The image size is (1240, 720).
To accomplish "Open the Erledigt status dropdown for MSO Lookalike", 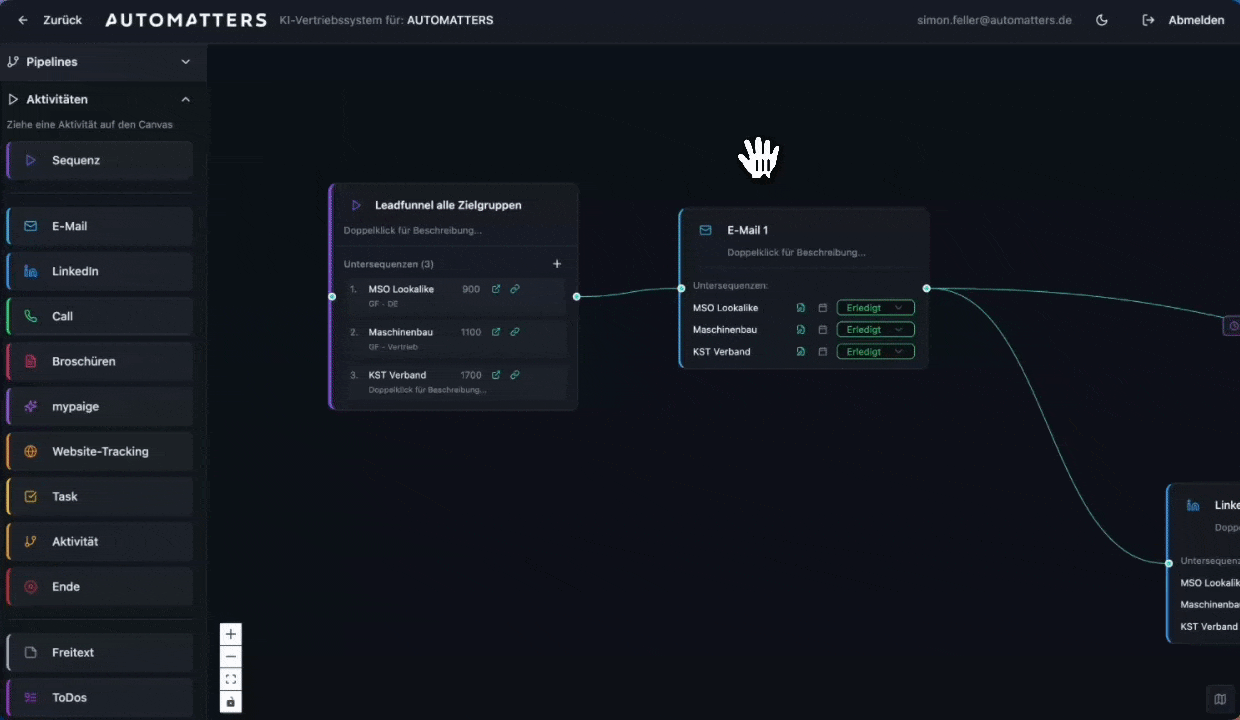I will (x=875, y=308).
